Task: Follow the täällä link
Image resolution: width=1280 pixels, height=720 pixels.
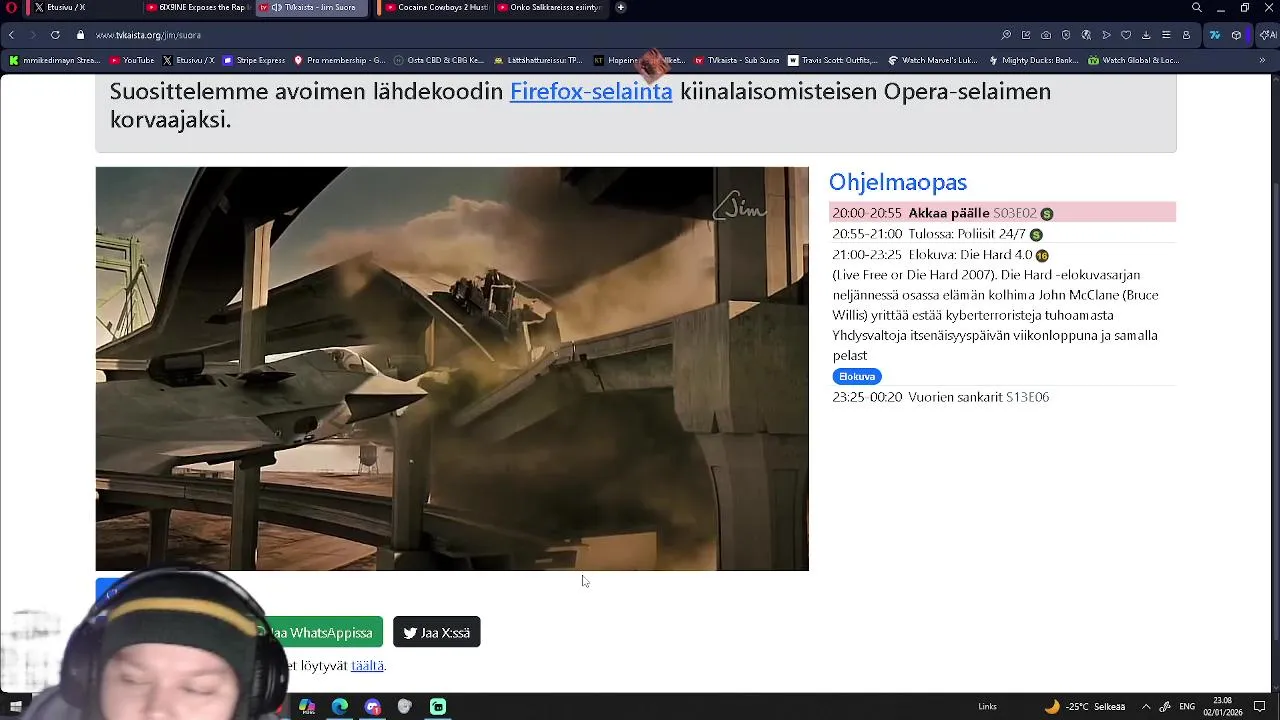Action: pyautogui.click(x=367, y=665)
